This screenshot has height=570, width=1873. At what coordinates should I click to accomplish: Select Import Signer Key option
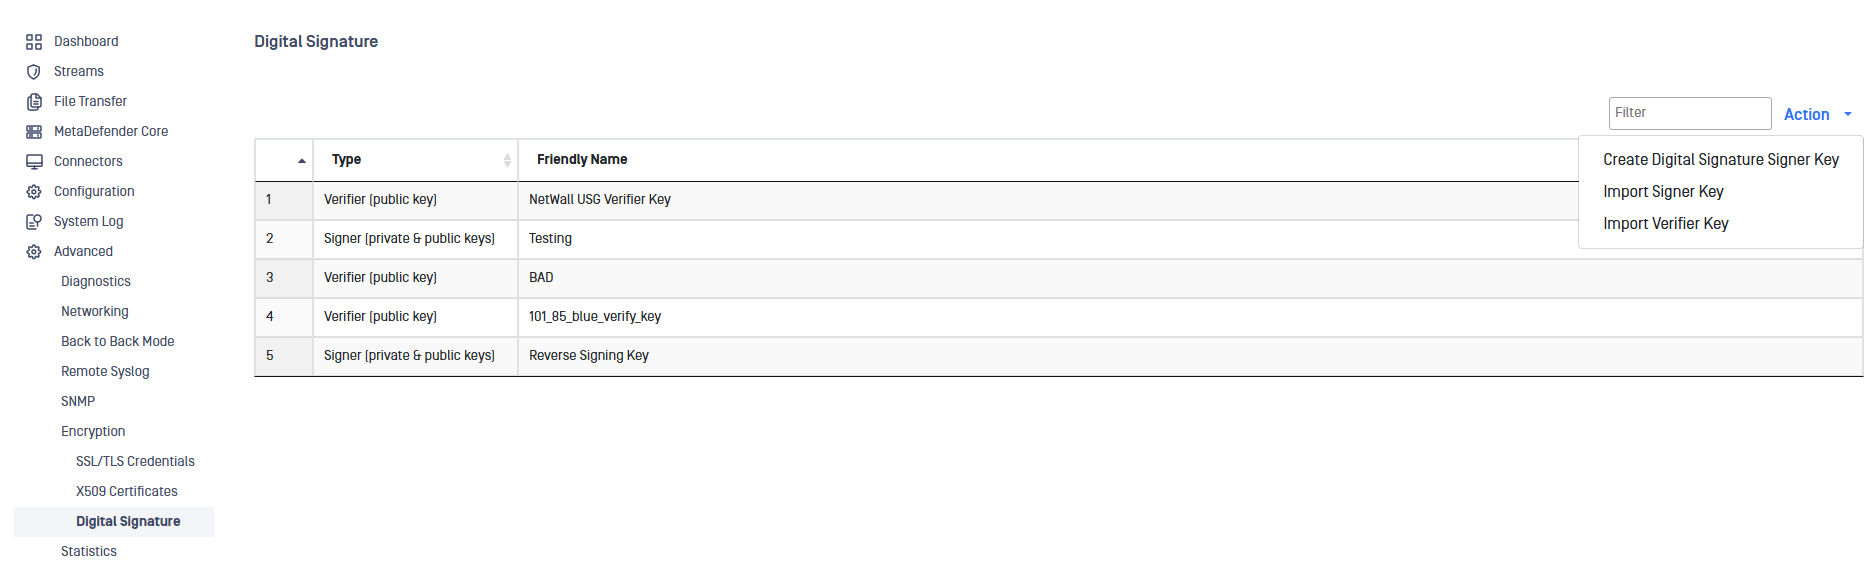coord(1663,192)
